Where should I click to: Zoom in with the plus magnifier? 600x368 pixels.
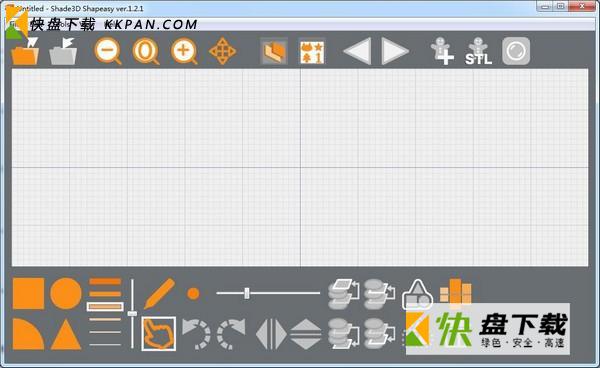[184, 51]
